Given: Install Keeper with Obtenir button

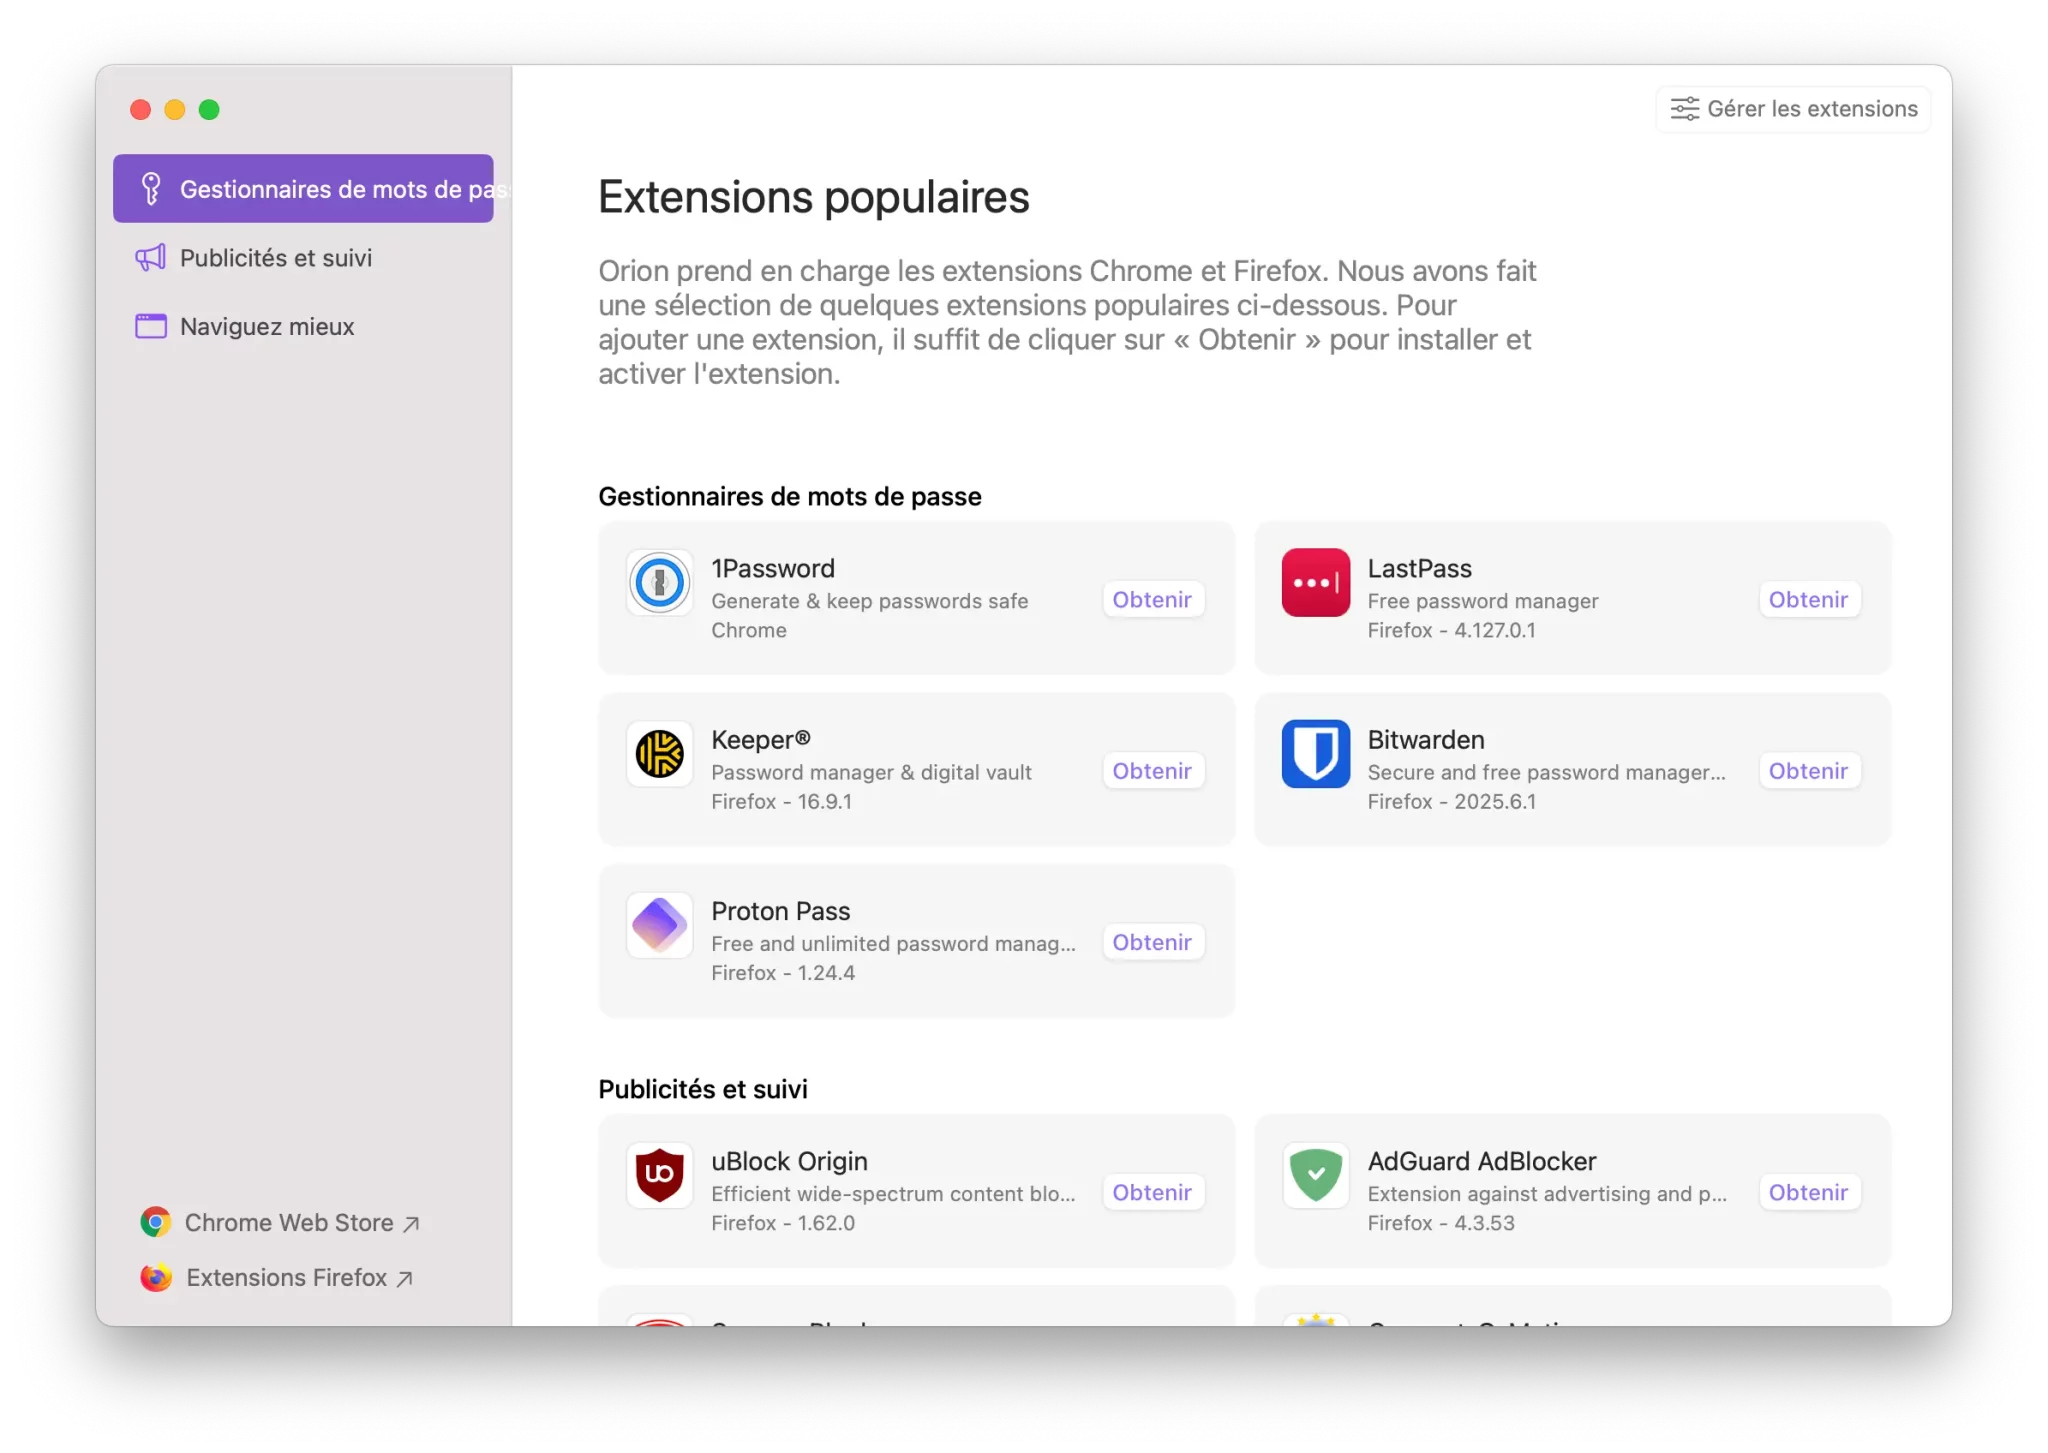Looking at the screenshot, I should [x=1152, y=771].
